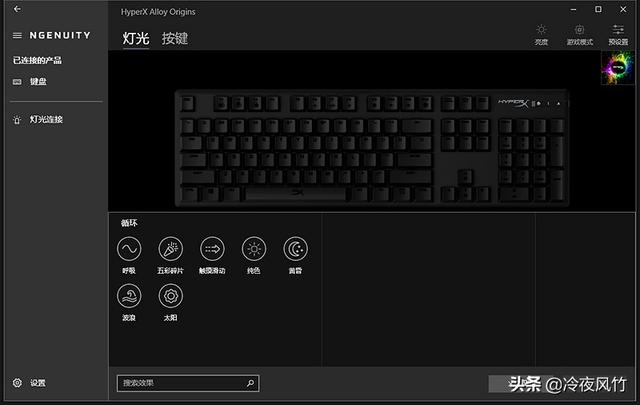Click the rainbow preset thumbnail
Screen dimensions: 640x405
click(x=618, y=68)
